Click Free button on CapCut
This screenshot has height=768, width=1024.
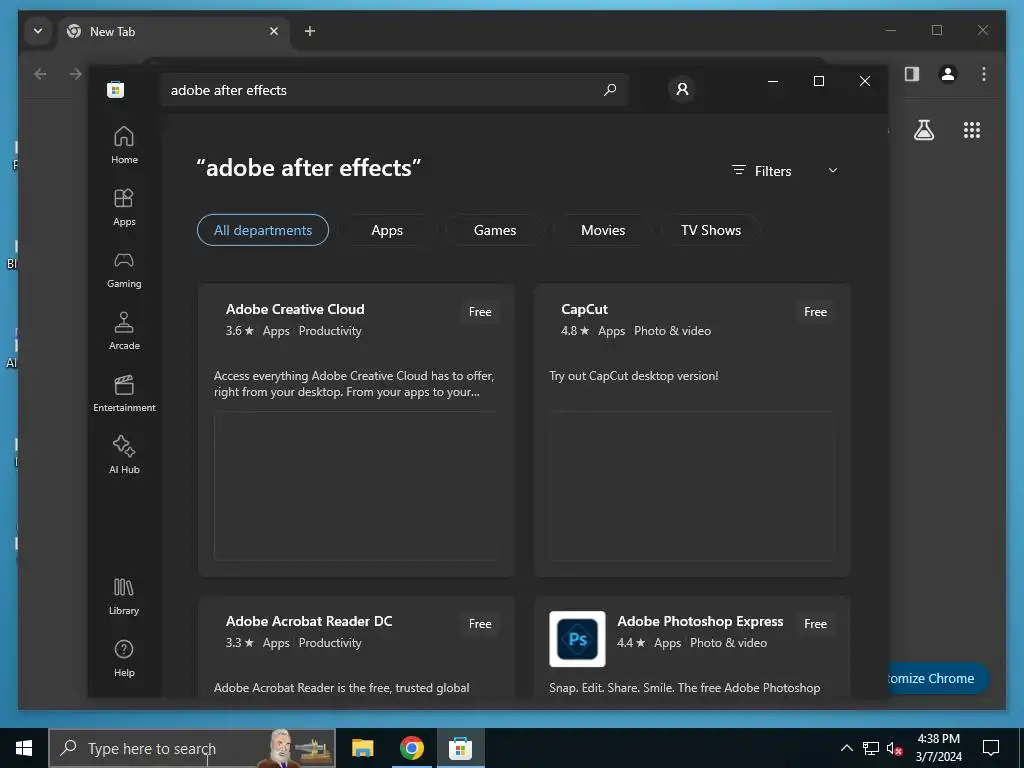click(x=815, y=312)
